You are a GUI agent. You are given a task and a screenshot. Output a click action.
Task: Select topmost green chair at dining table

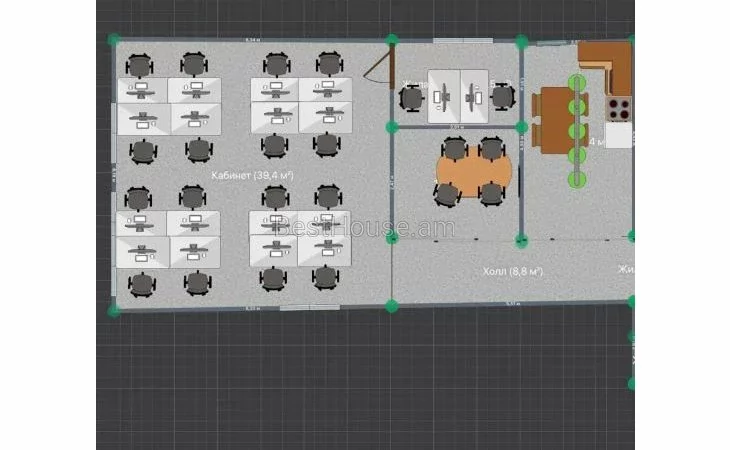[577, 82]
